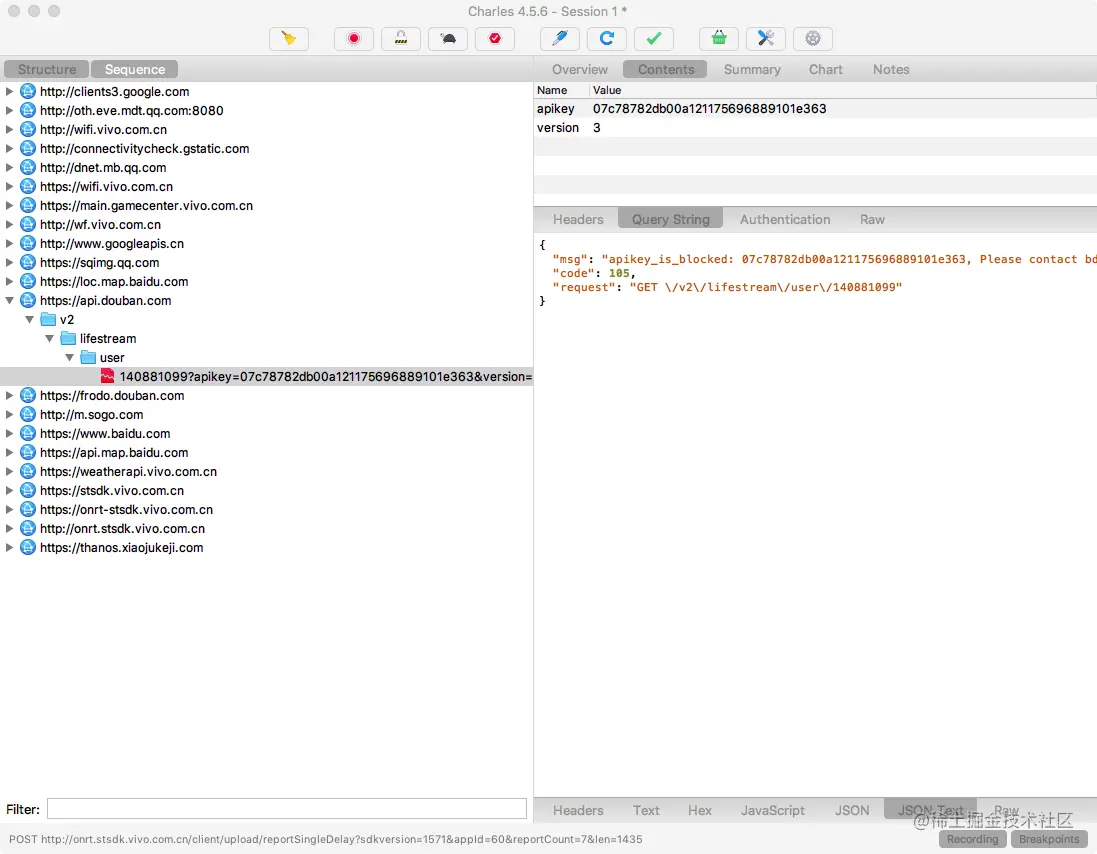The image size is (1097, 854).
Task: Collapse the lifestream folder
Action: point(49,338)
